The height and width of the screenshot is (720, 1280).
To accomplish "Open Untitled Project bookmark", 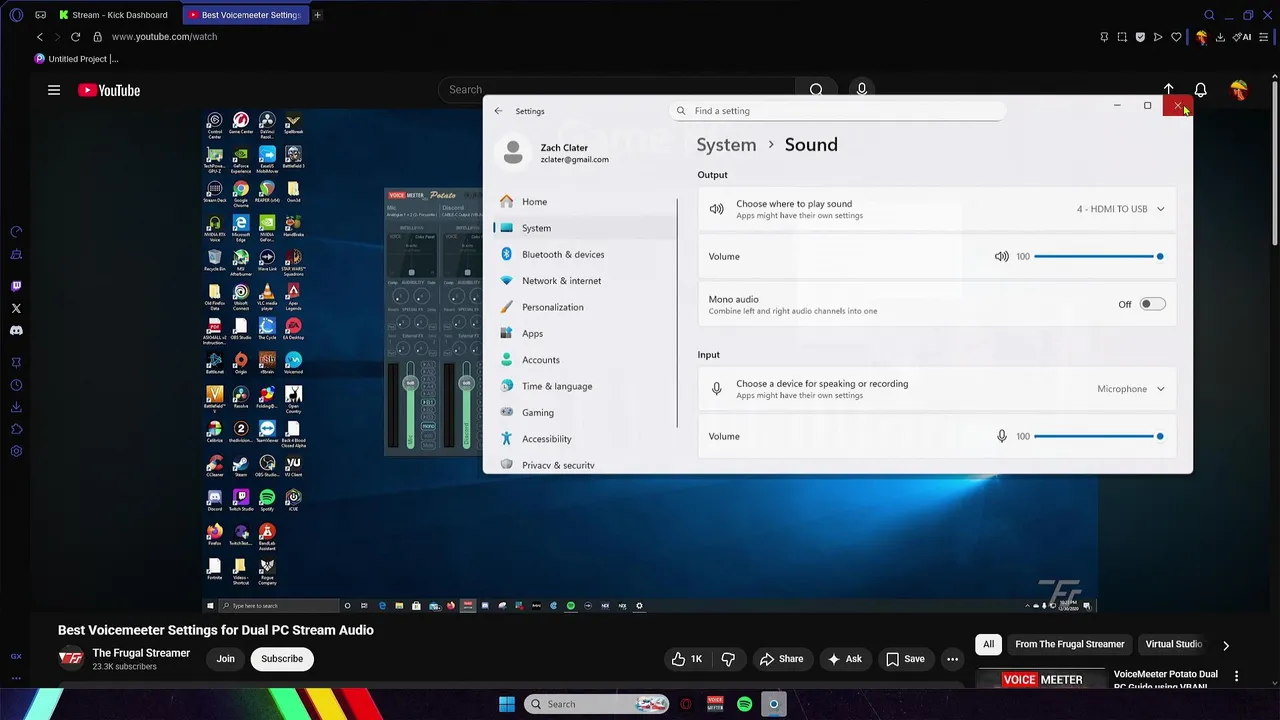I will [76, 59].
